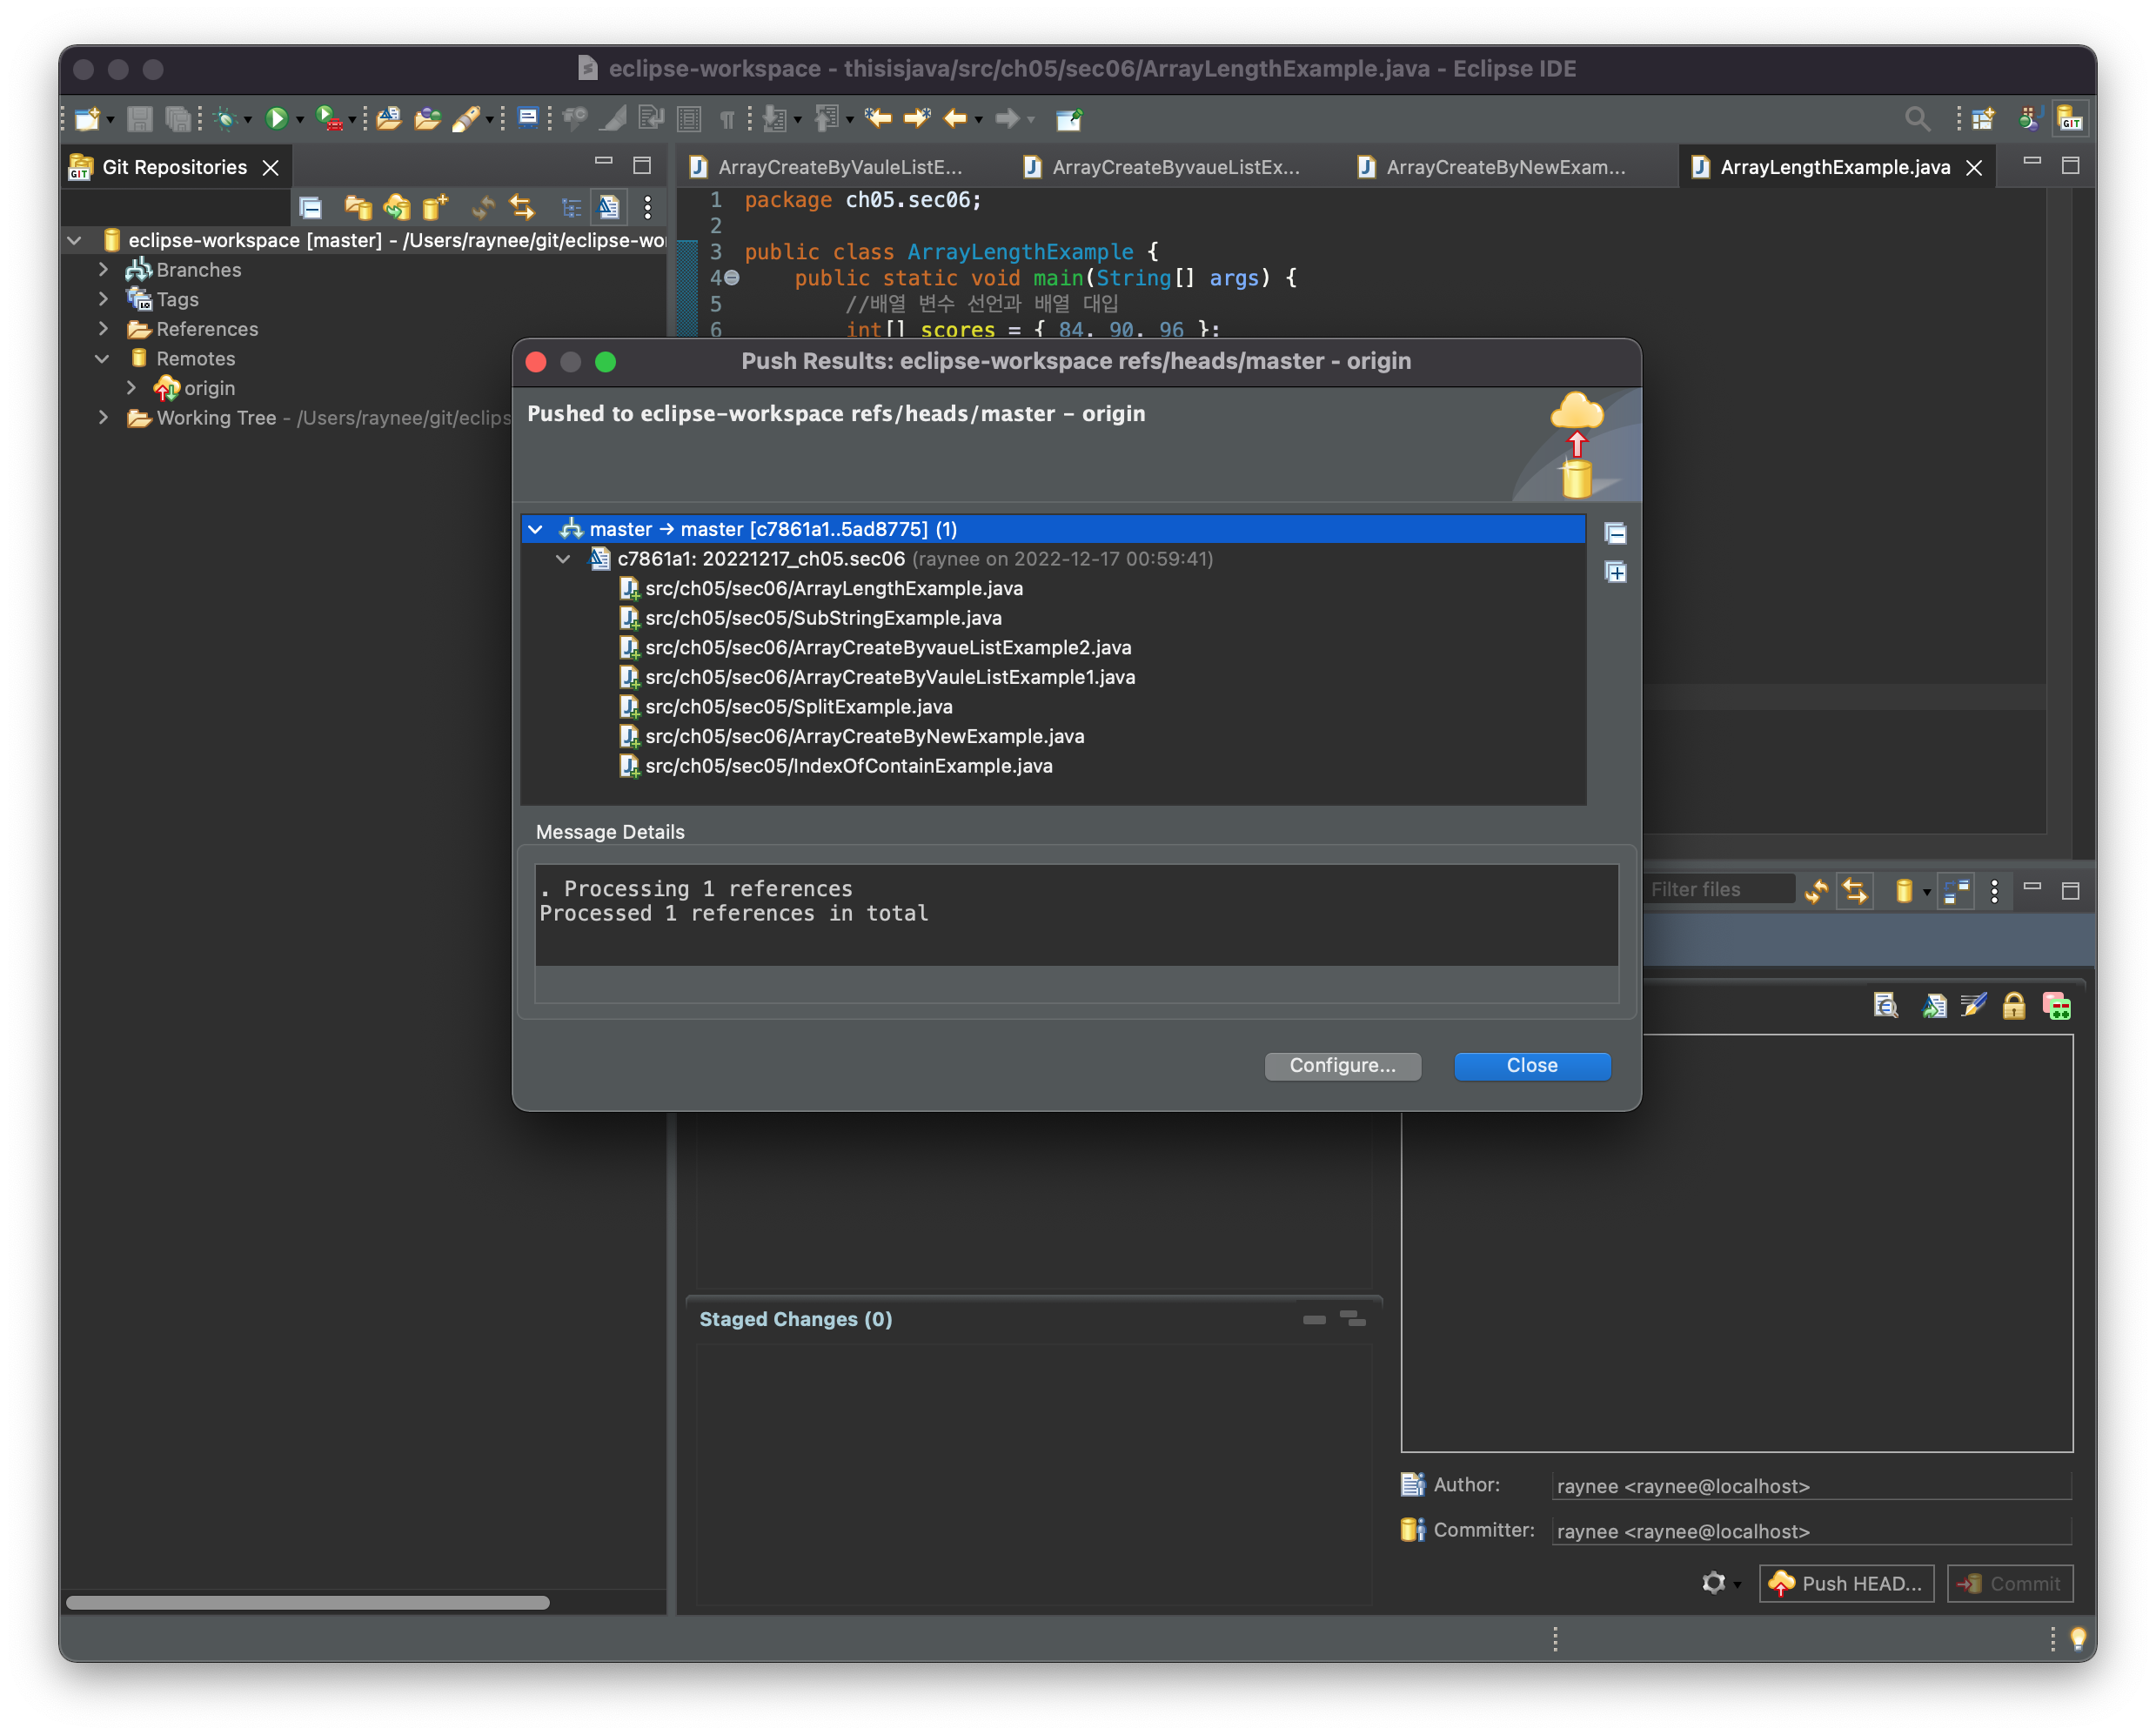Click the Add Signed-off-by lock icon
This screenshot has height=1735, width=2156.
coord(2013,1006)
